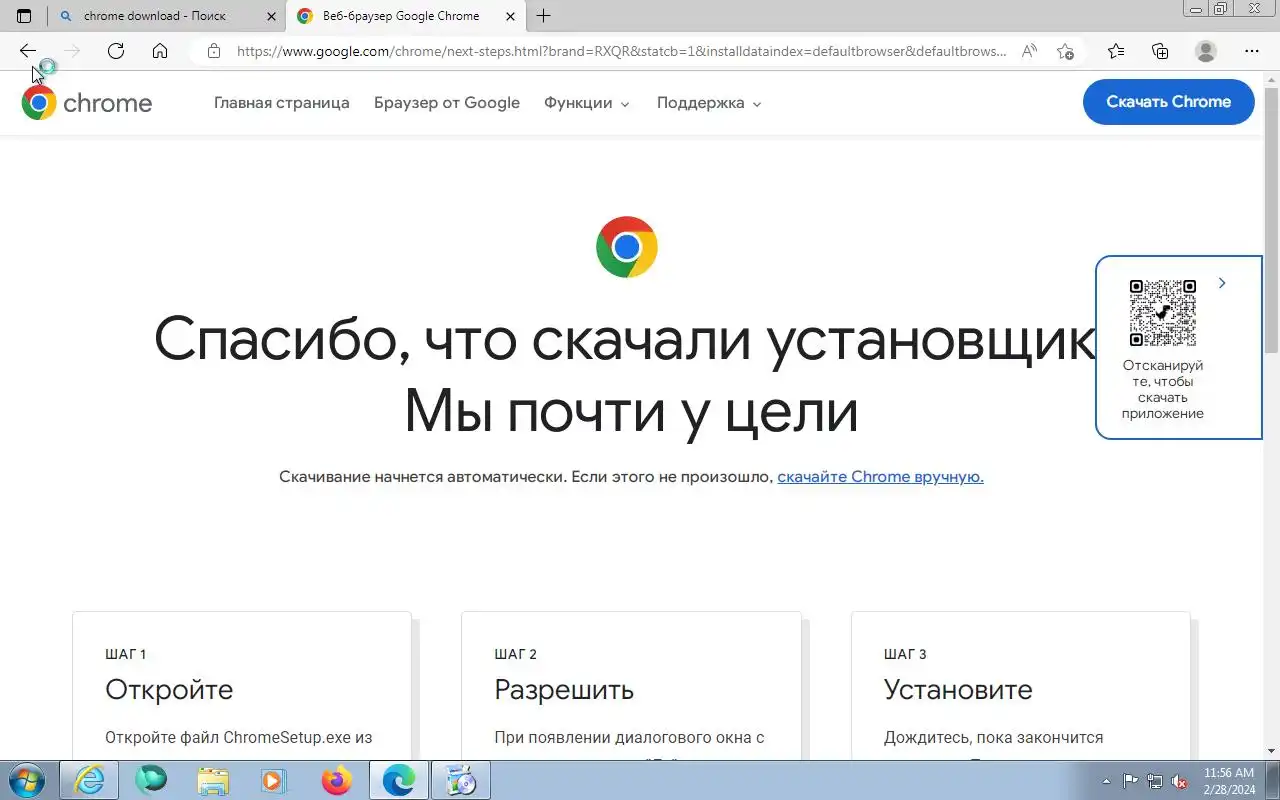Open the clock showing 11:56 AM

click(x=1229, y=781)
